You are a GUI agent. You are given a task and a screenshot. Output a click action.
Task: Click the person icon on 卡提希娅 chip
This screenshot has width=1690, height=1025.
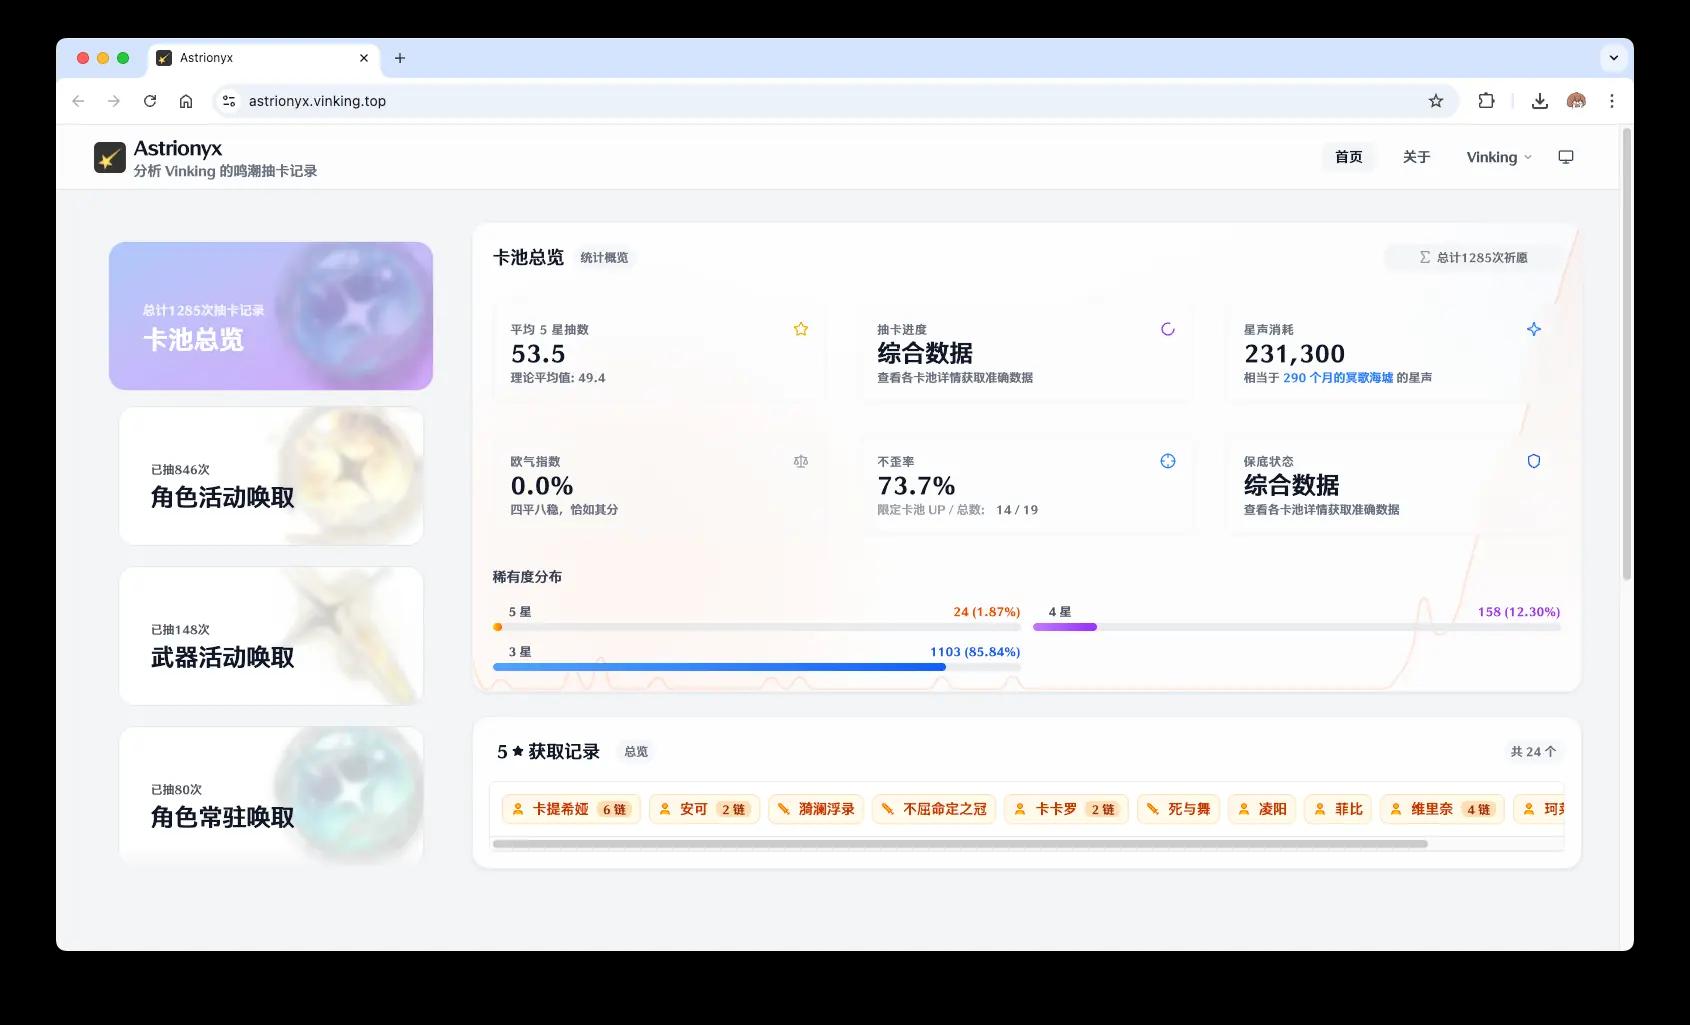point(518,809)
